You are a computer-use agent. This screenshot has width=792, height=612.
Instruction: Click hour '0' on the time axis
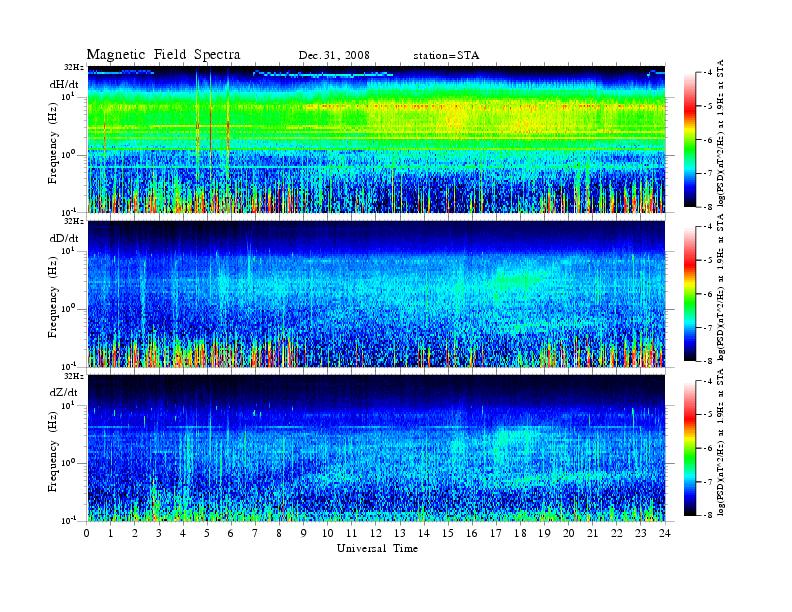pyautogui.click(x=87, y=533)
